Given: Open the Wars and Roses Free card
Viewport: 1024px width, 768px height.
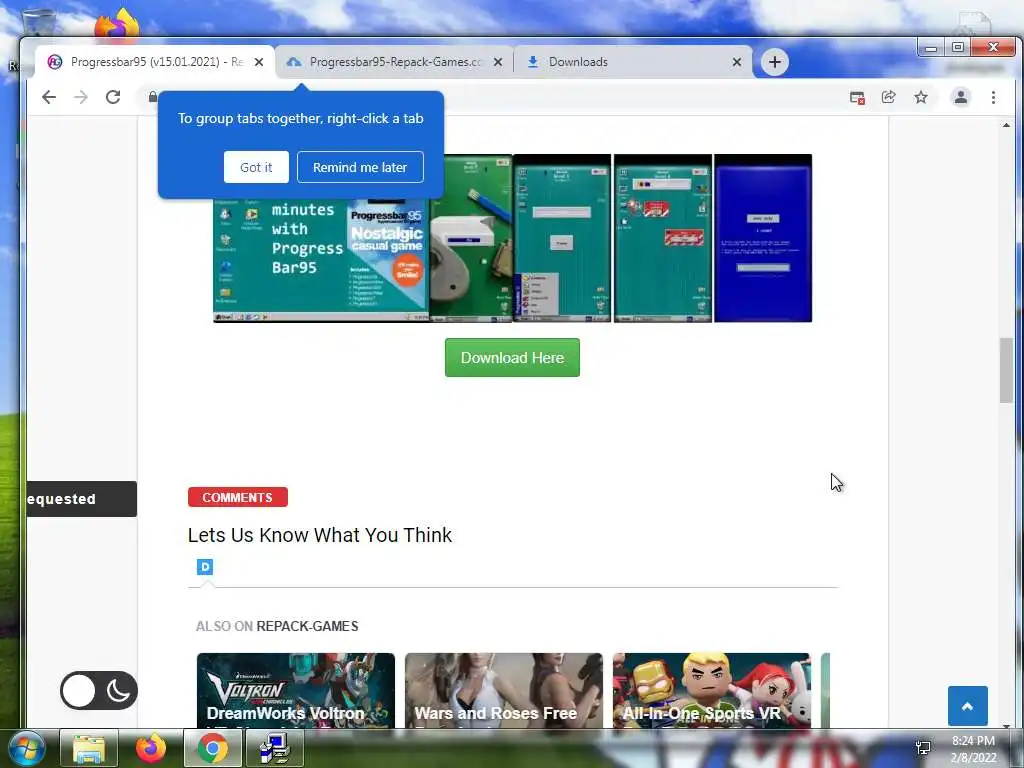Looking at the screenshot, I should click(504, 691).
